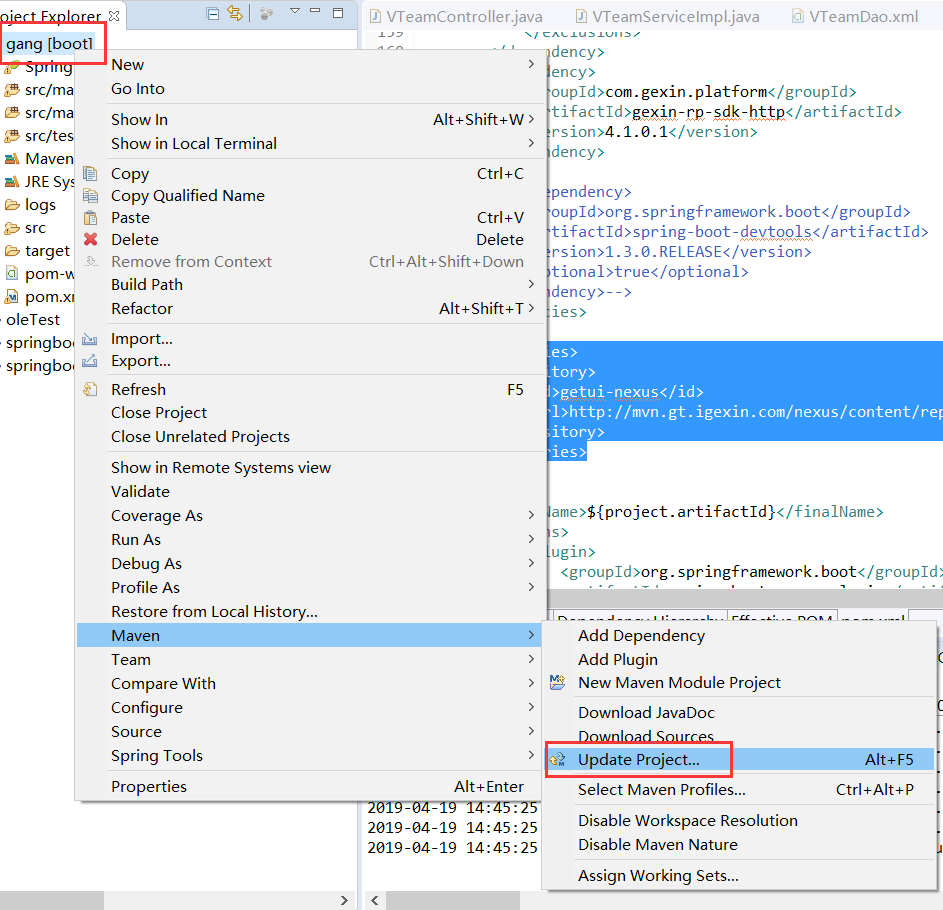Click New Maven Module Project icon

[558, 682]
